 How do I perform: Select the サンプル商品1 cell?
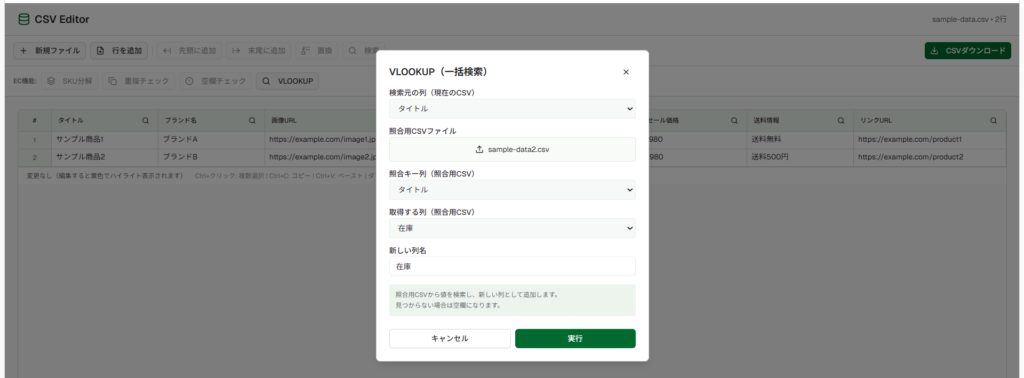click(x=104, y=140)
